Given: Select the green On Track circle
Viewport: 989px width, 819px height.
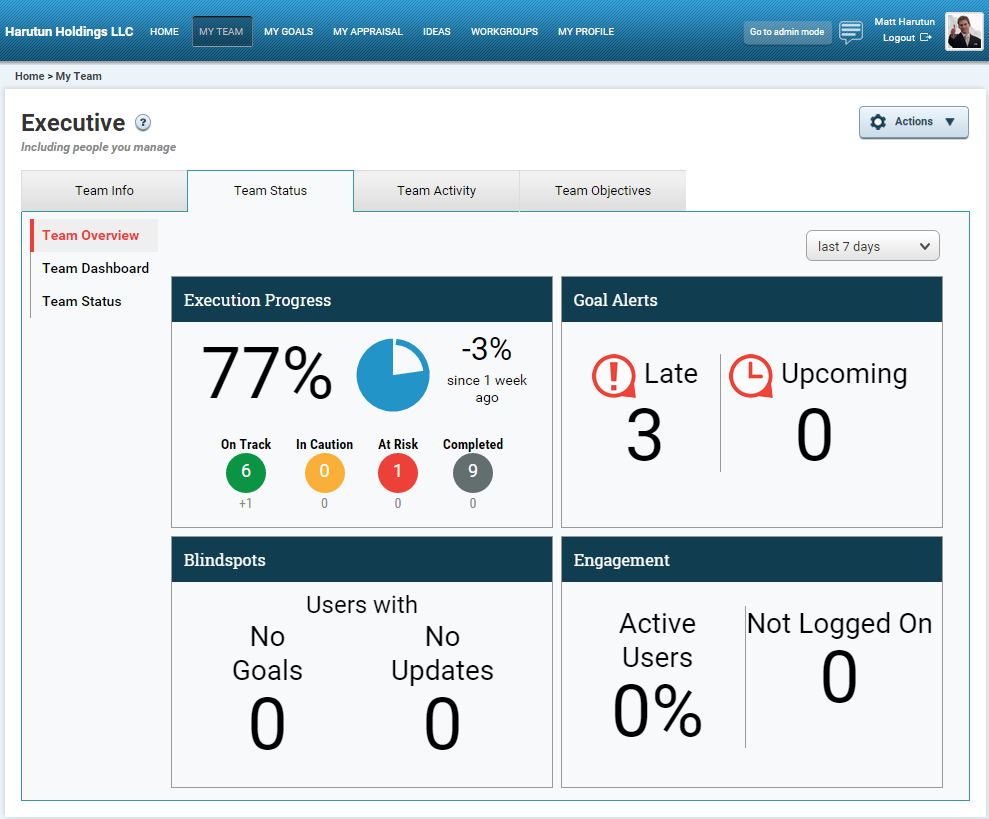Looking at the screenshot, I should [x=245, y=472].
